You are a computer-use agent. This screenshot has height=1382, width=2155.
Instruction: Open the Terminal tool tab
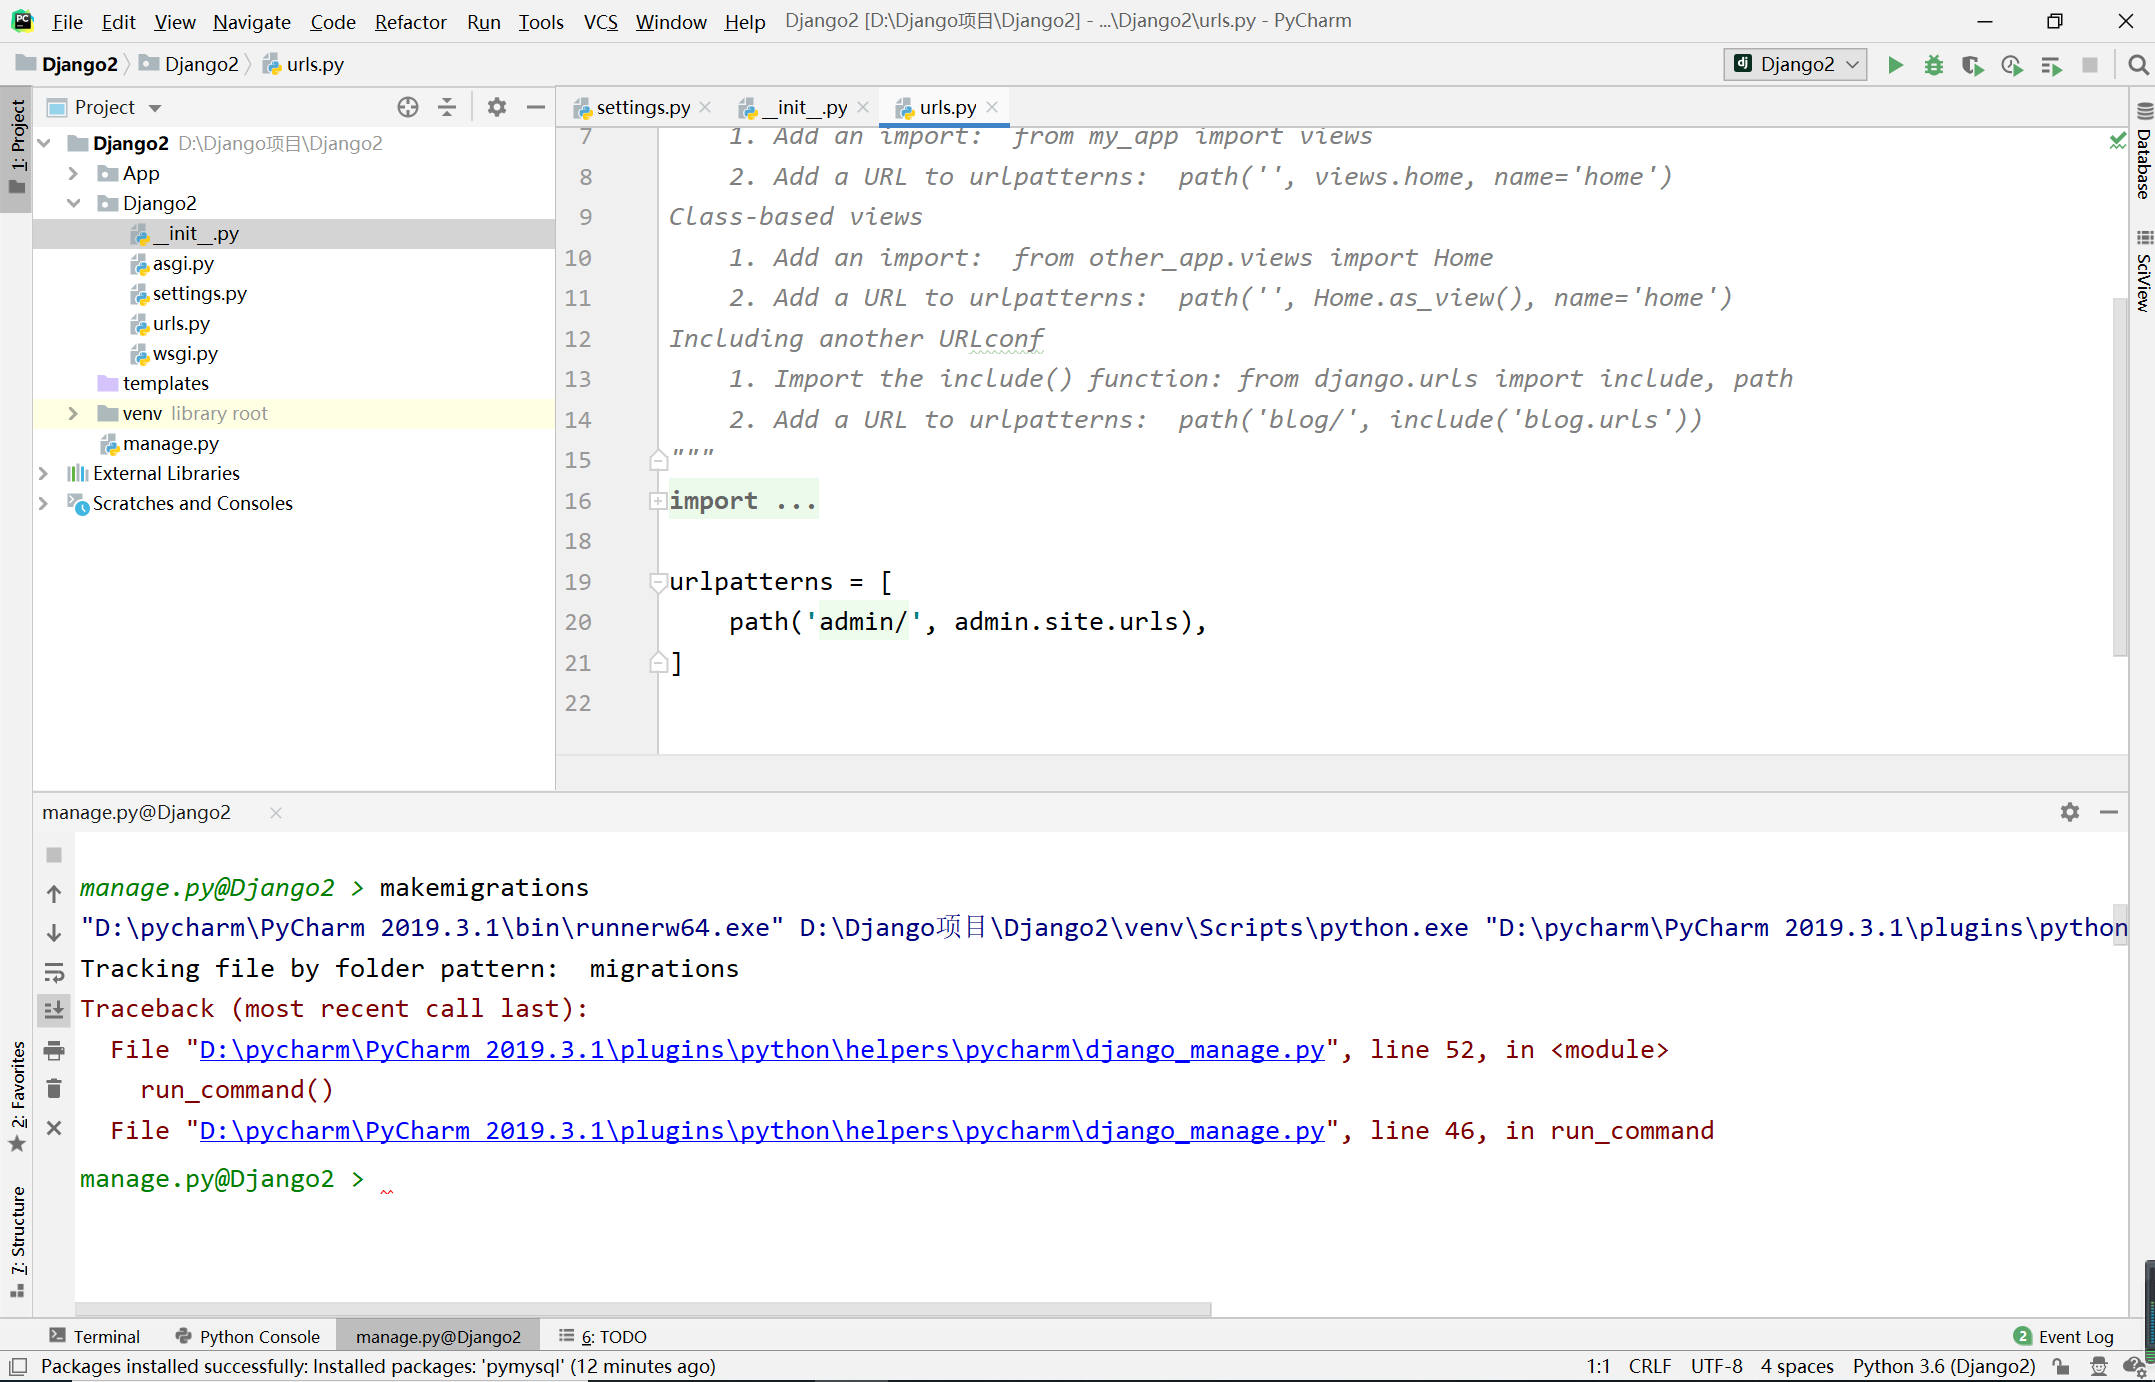click(95, 1336)
